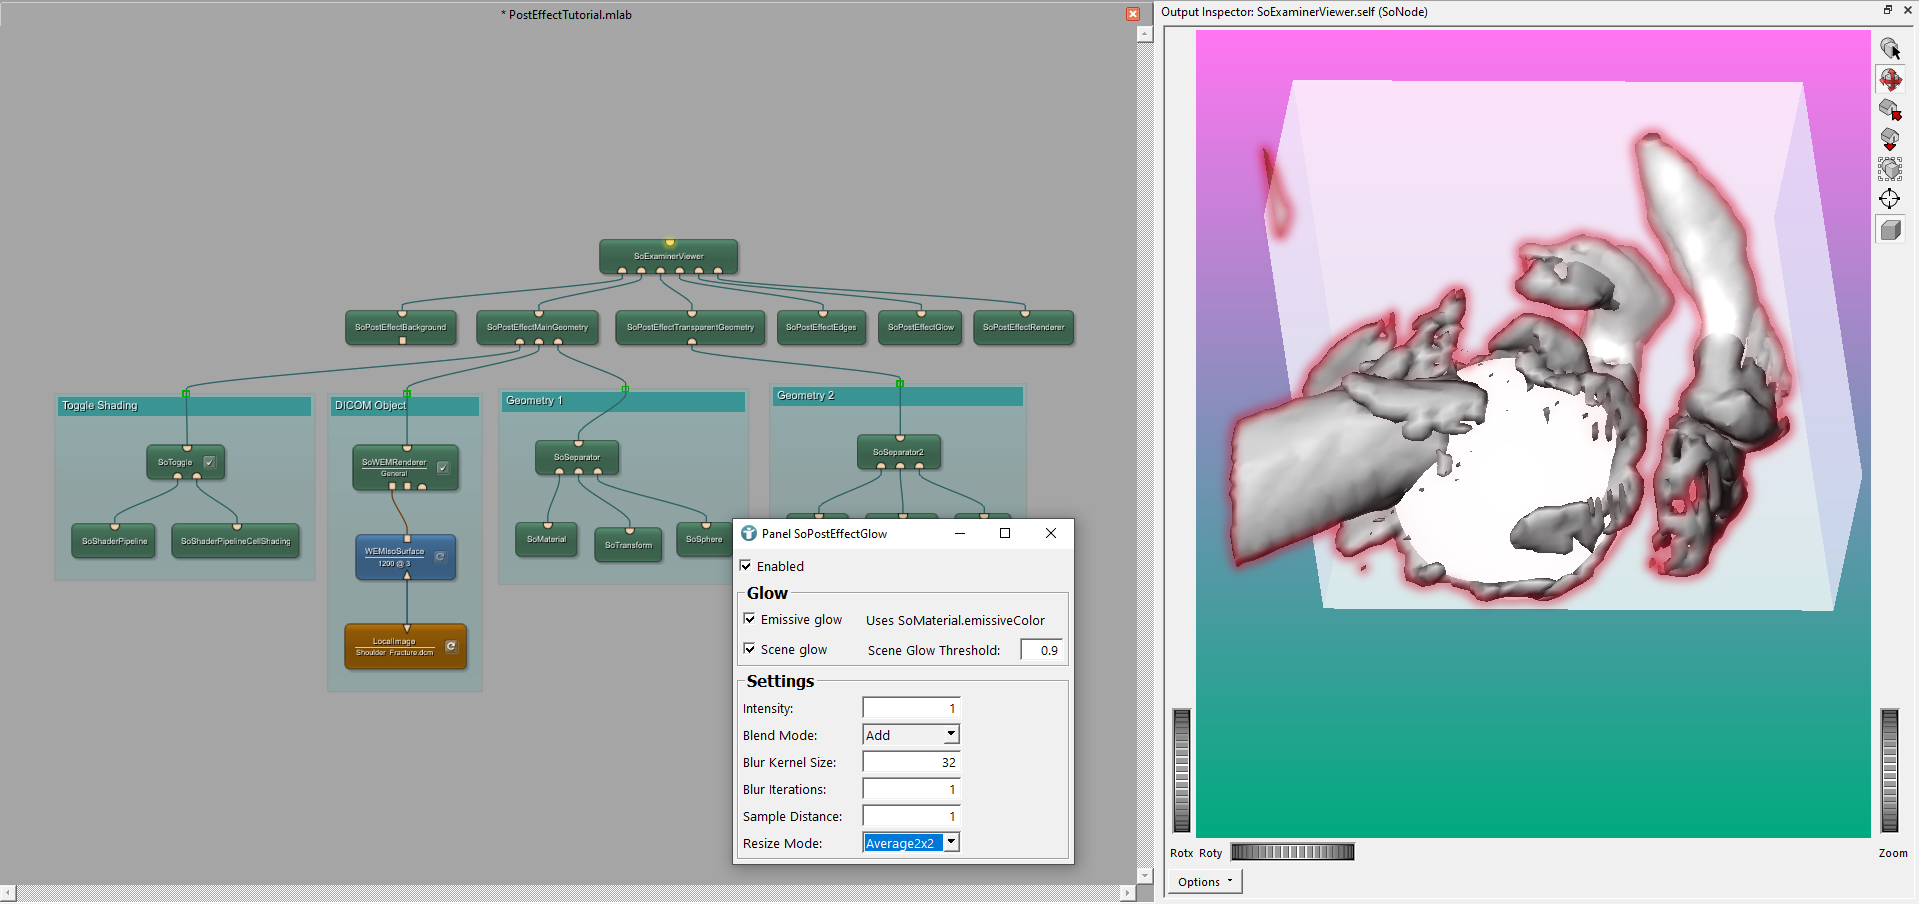1919x904 pixels.
Task: Toggle the perspective camera cube icon
Action: point(1889,230)
